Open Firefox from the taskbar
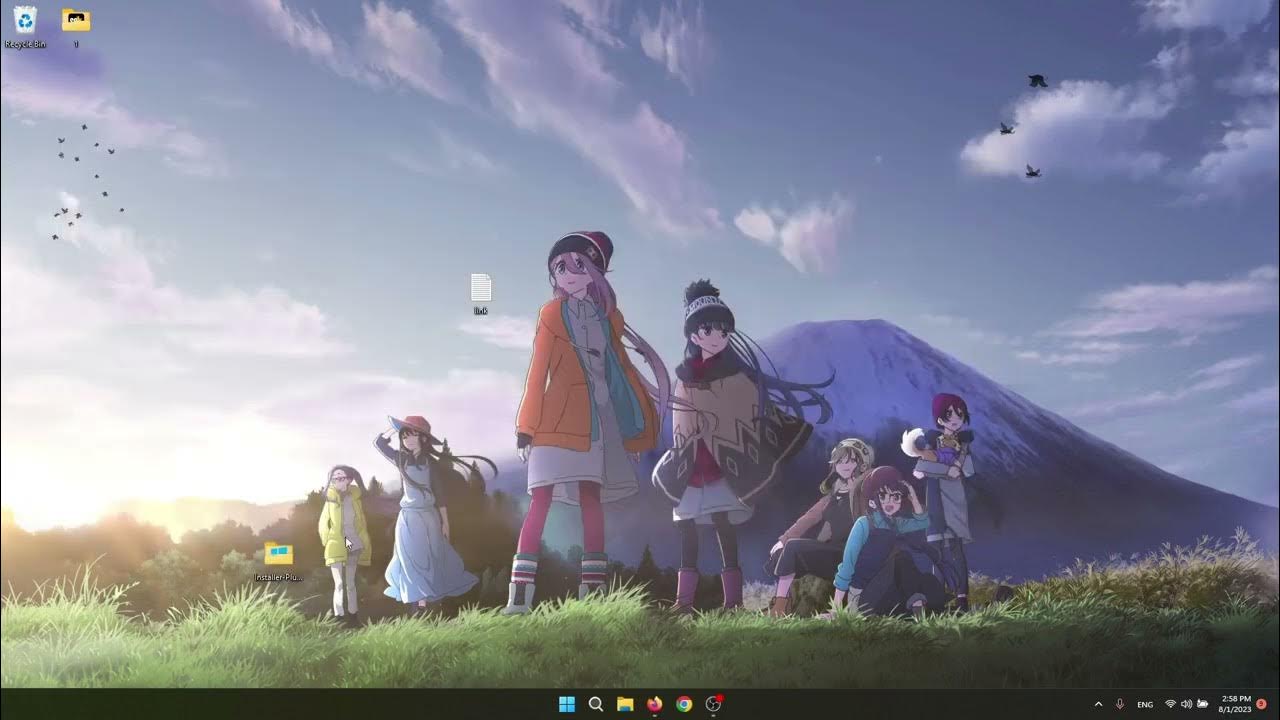This screenshot has height=720, width=1280. click(x=655, y=704)
